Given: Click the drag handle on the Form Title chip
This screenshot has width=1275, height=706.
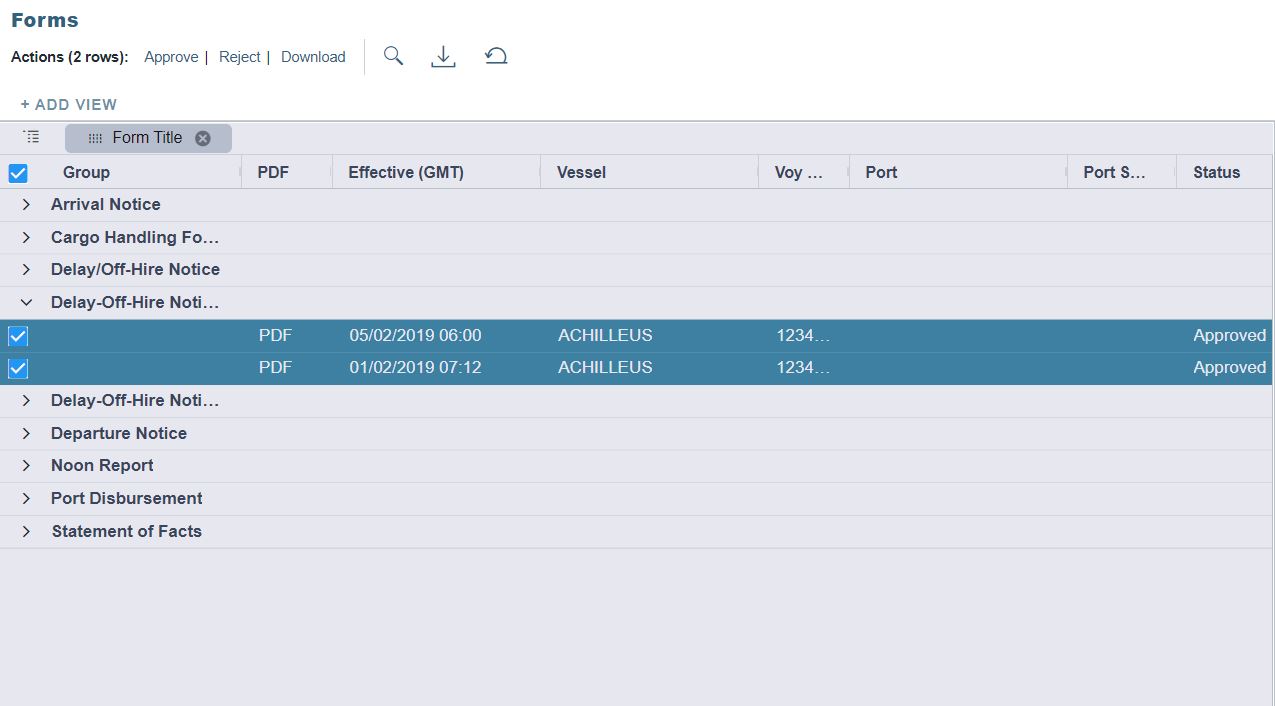Looking at the screenshot, I should pos(95,137).
